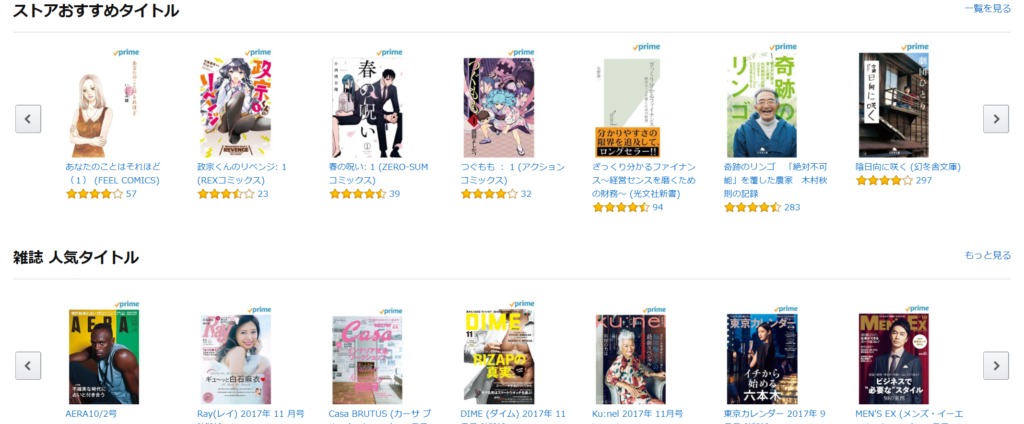Open the もっと見る link
The height and width of the screenshot is (424, 1024).
(x=987, y=255)
